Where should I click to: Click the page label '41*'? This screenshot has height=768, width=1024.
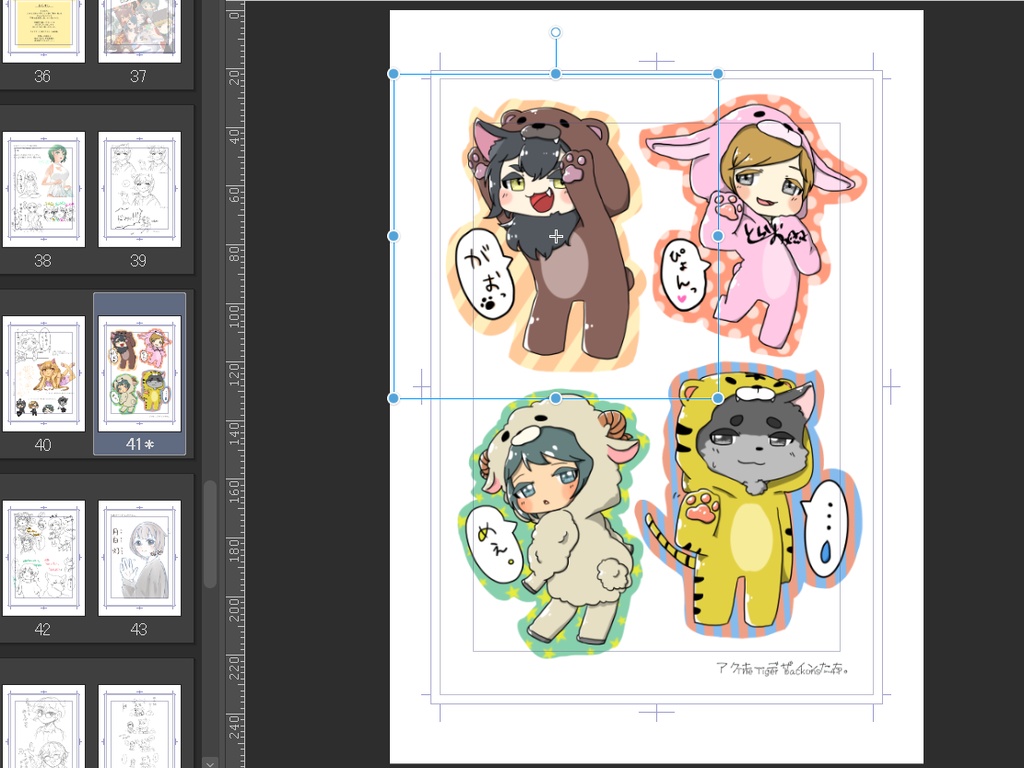coord(140,444)
